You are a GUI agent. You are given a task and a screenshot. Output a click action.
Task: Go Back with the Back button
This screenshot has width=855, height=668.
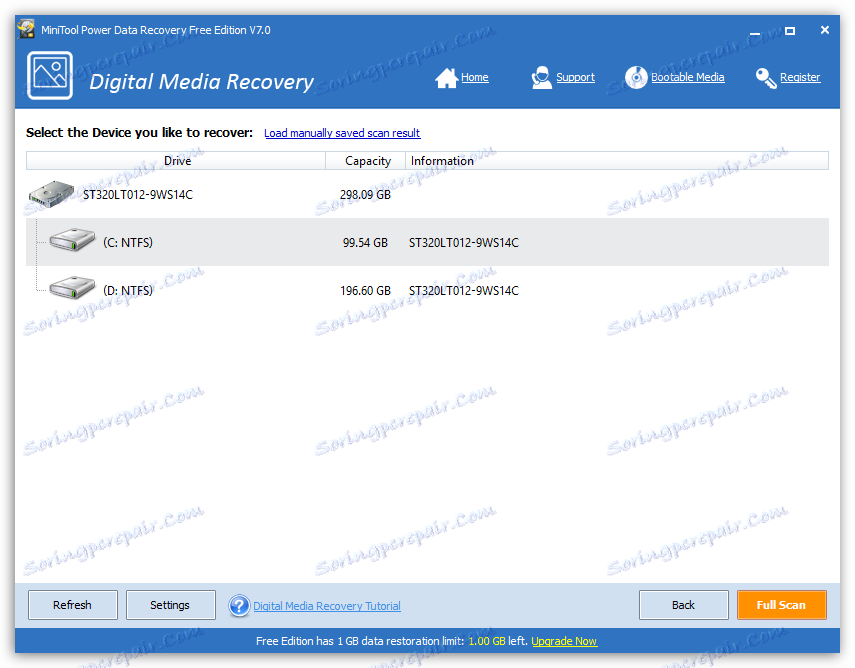tap(684, 605)
